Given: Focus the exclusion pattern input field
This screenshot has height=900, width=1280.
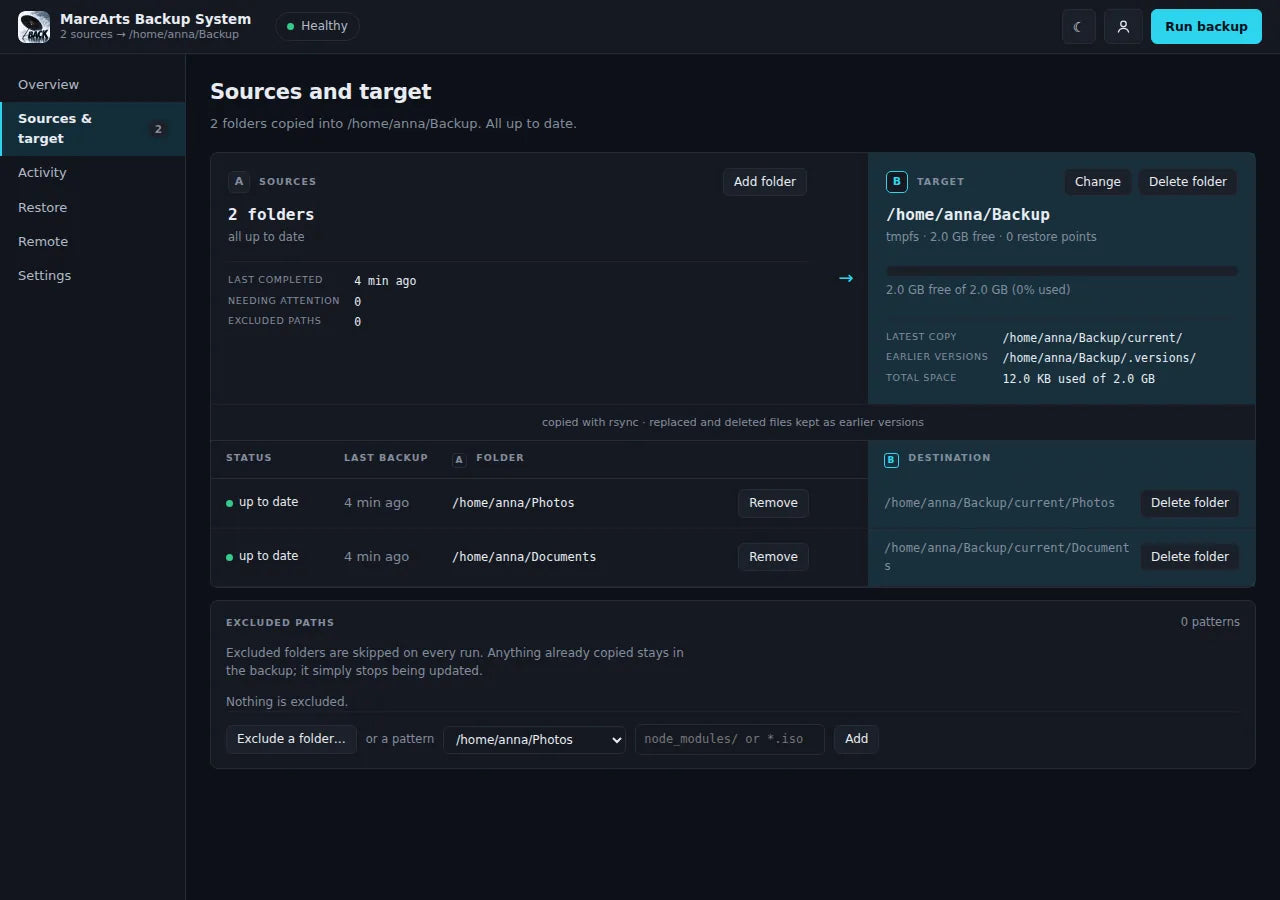Looking at the screenshot, I should click(x=730, y=739).
